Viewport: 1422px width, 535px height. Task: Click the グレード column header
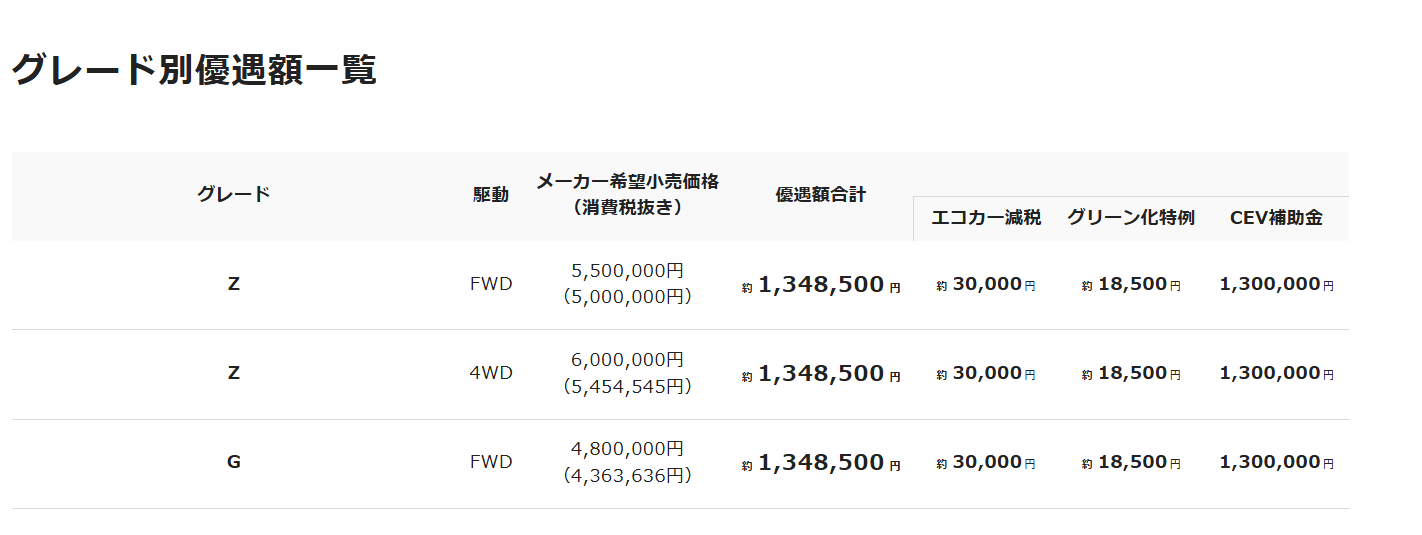tap(233, 194)
